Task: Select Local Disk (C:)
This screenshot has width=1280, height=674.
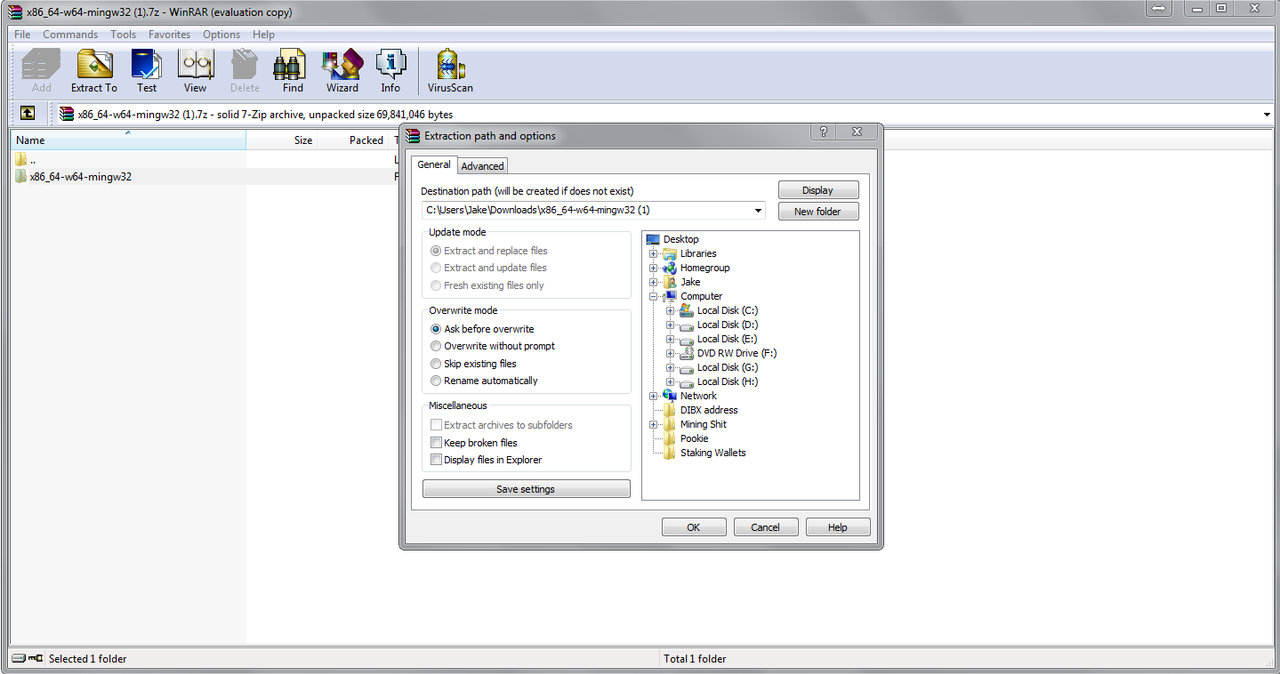Action: click(727, 310)
